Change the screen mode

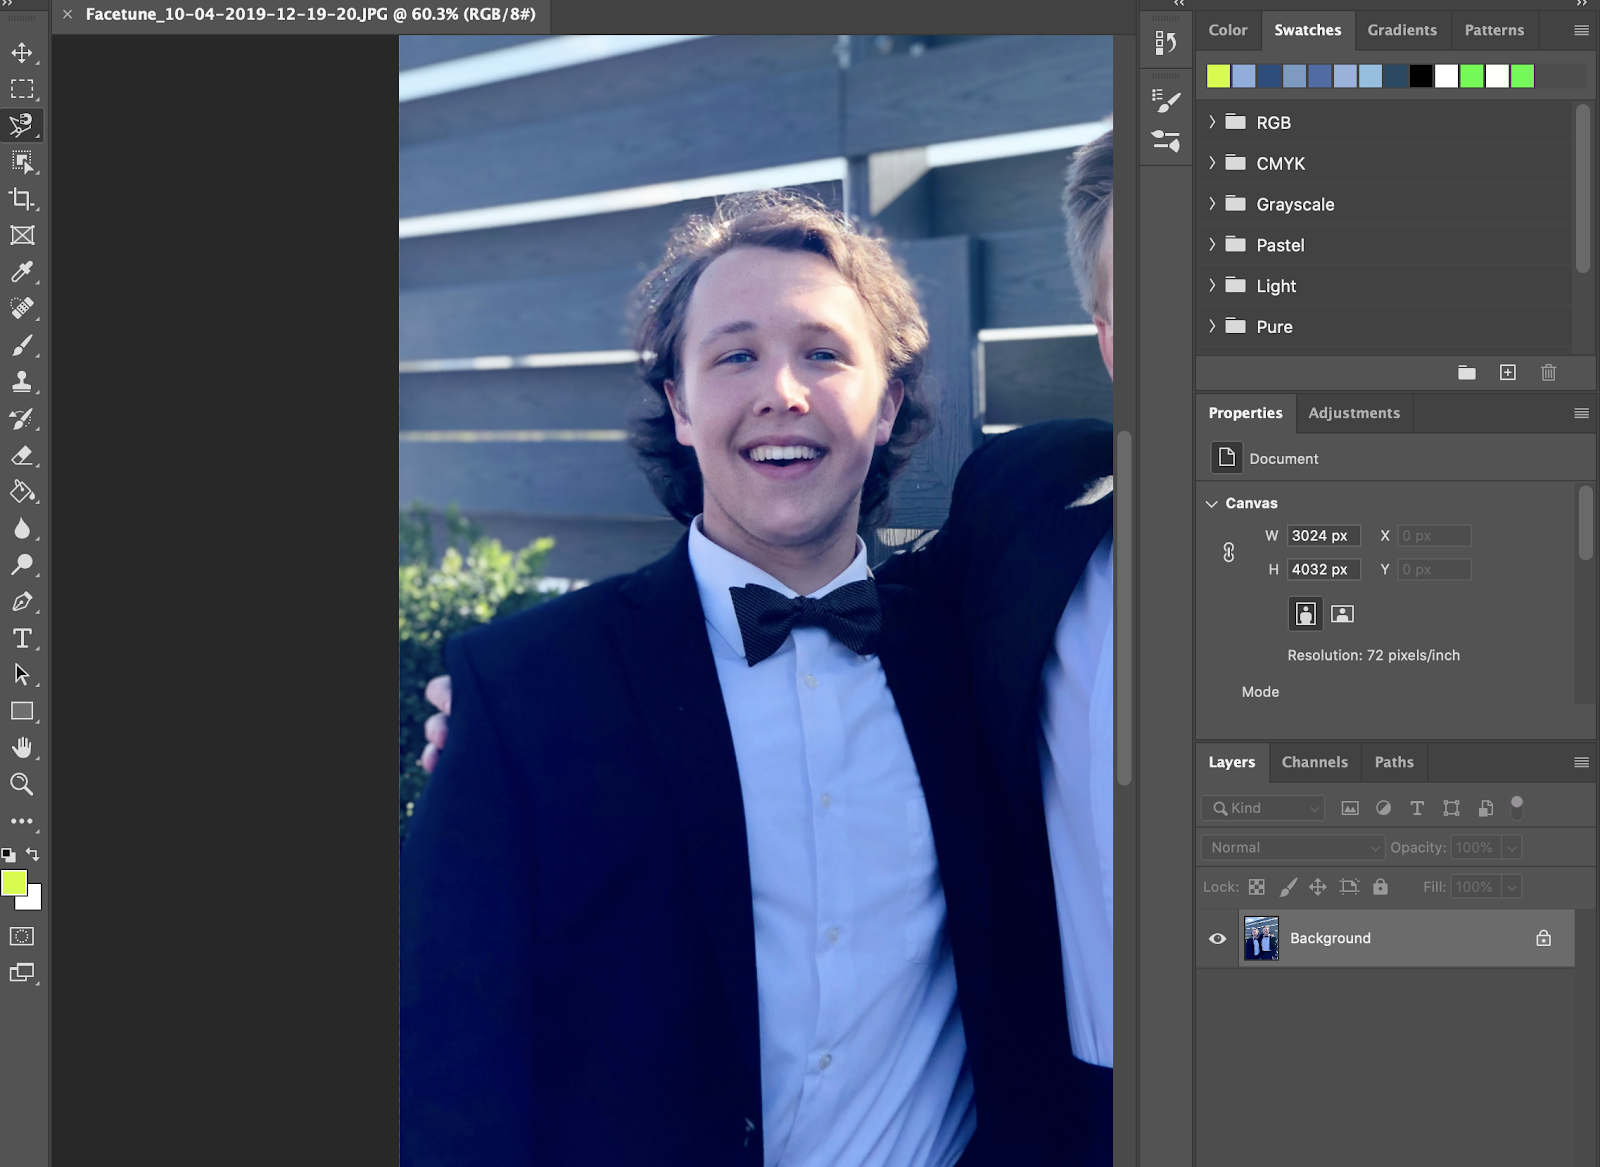point(22,972)
